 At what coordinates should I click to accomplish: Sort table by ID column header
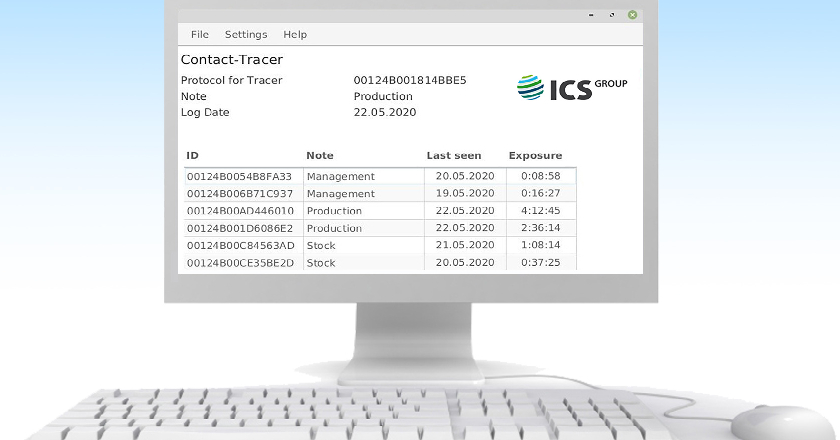click(x=192, y=155)
